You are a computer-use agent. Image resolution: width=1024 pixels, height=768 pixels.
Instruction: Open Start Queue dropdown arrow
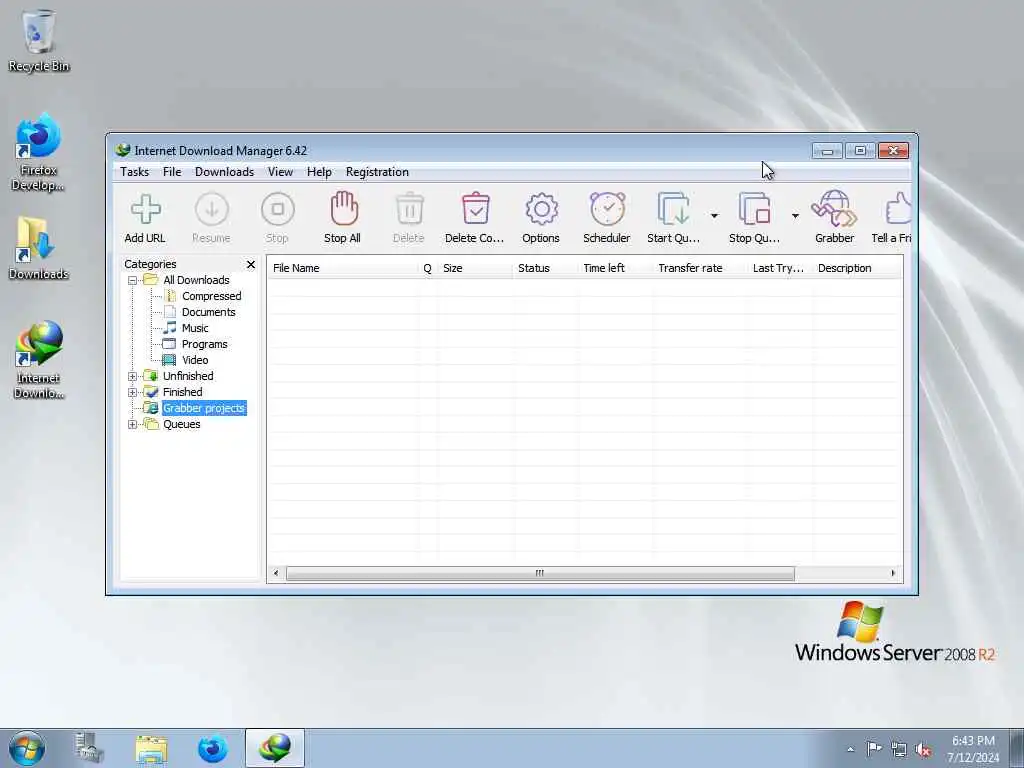coord(714,216)
